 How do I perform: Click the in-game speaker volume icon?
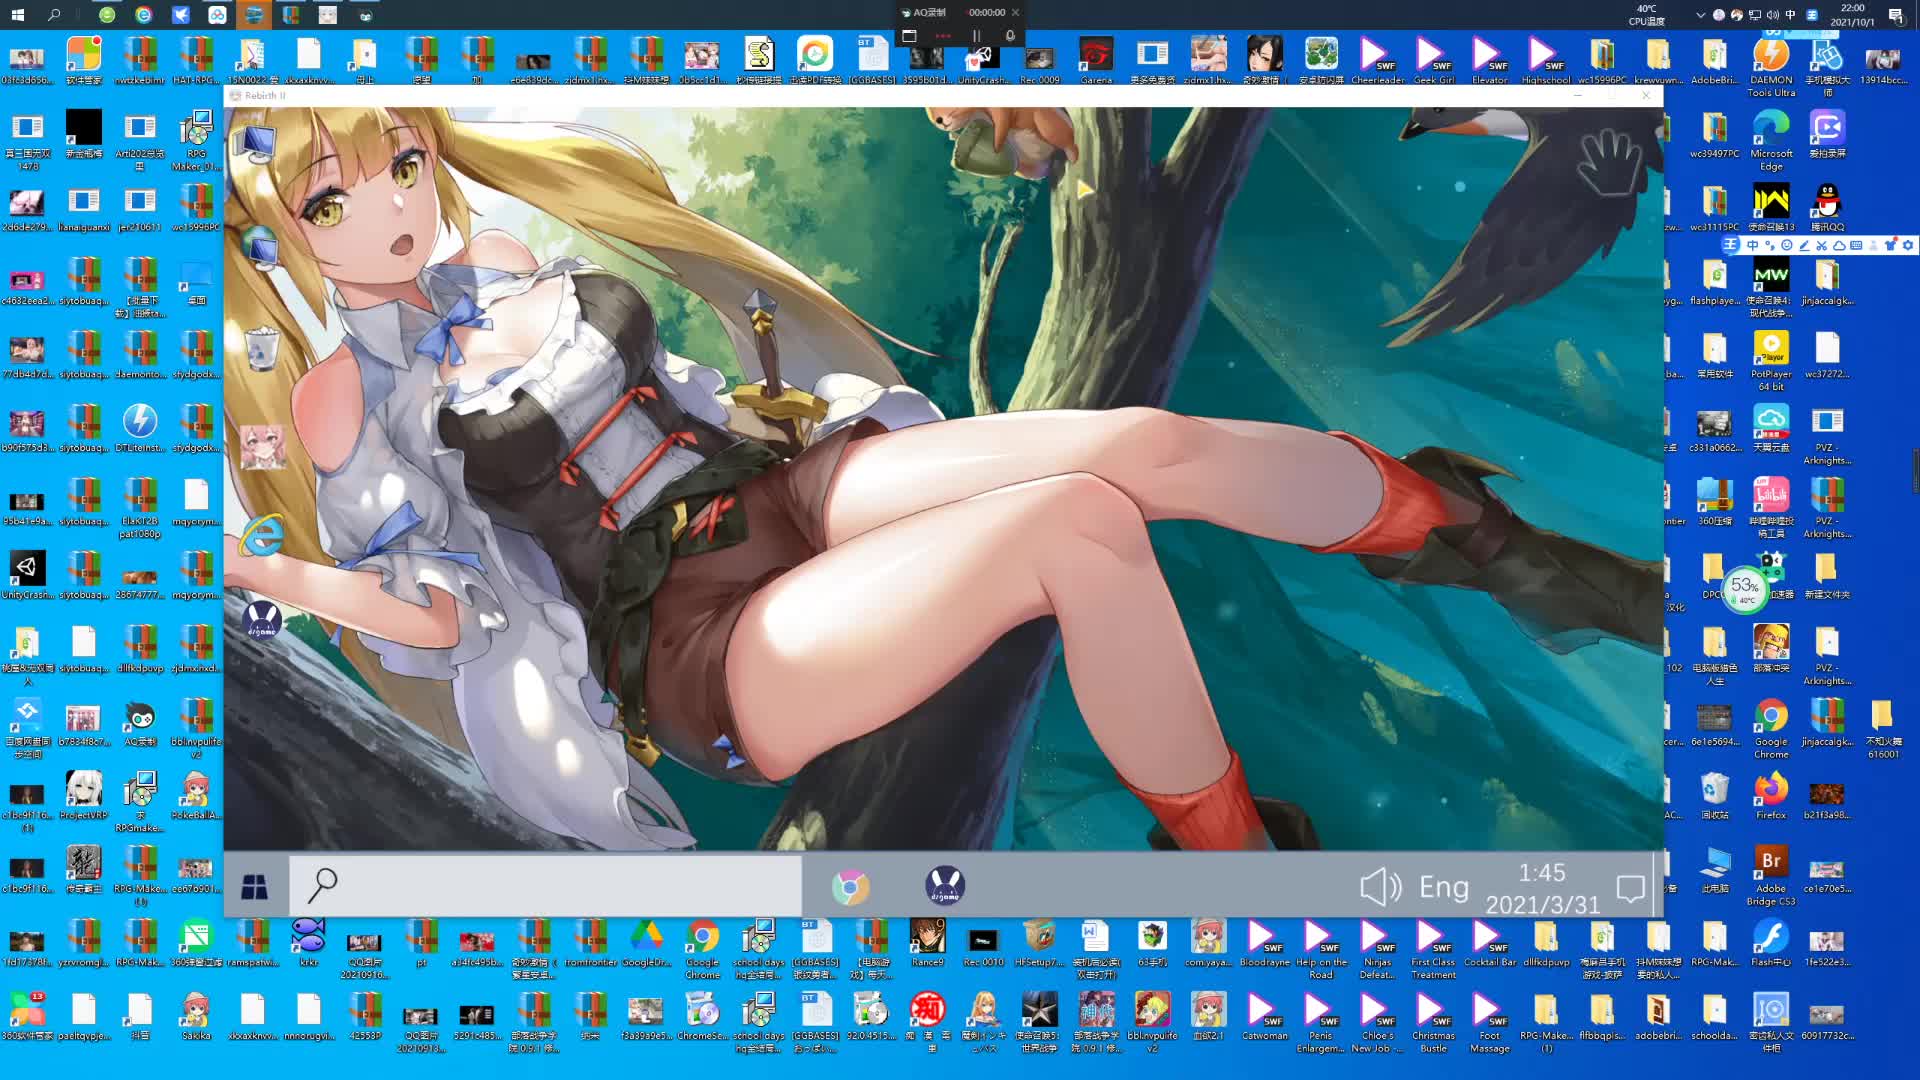pos(1381,887)
